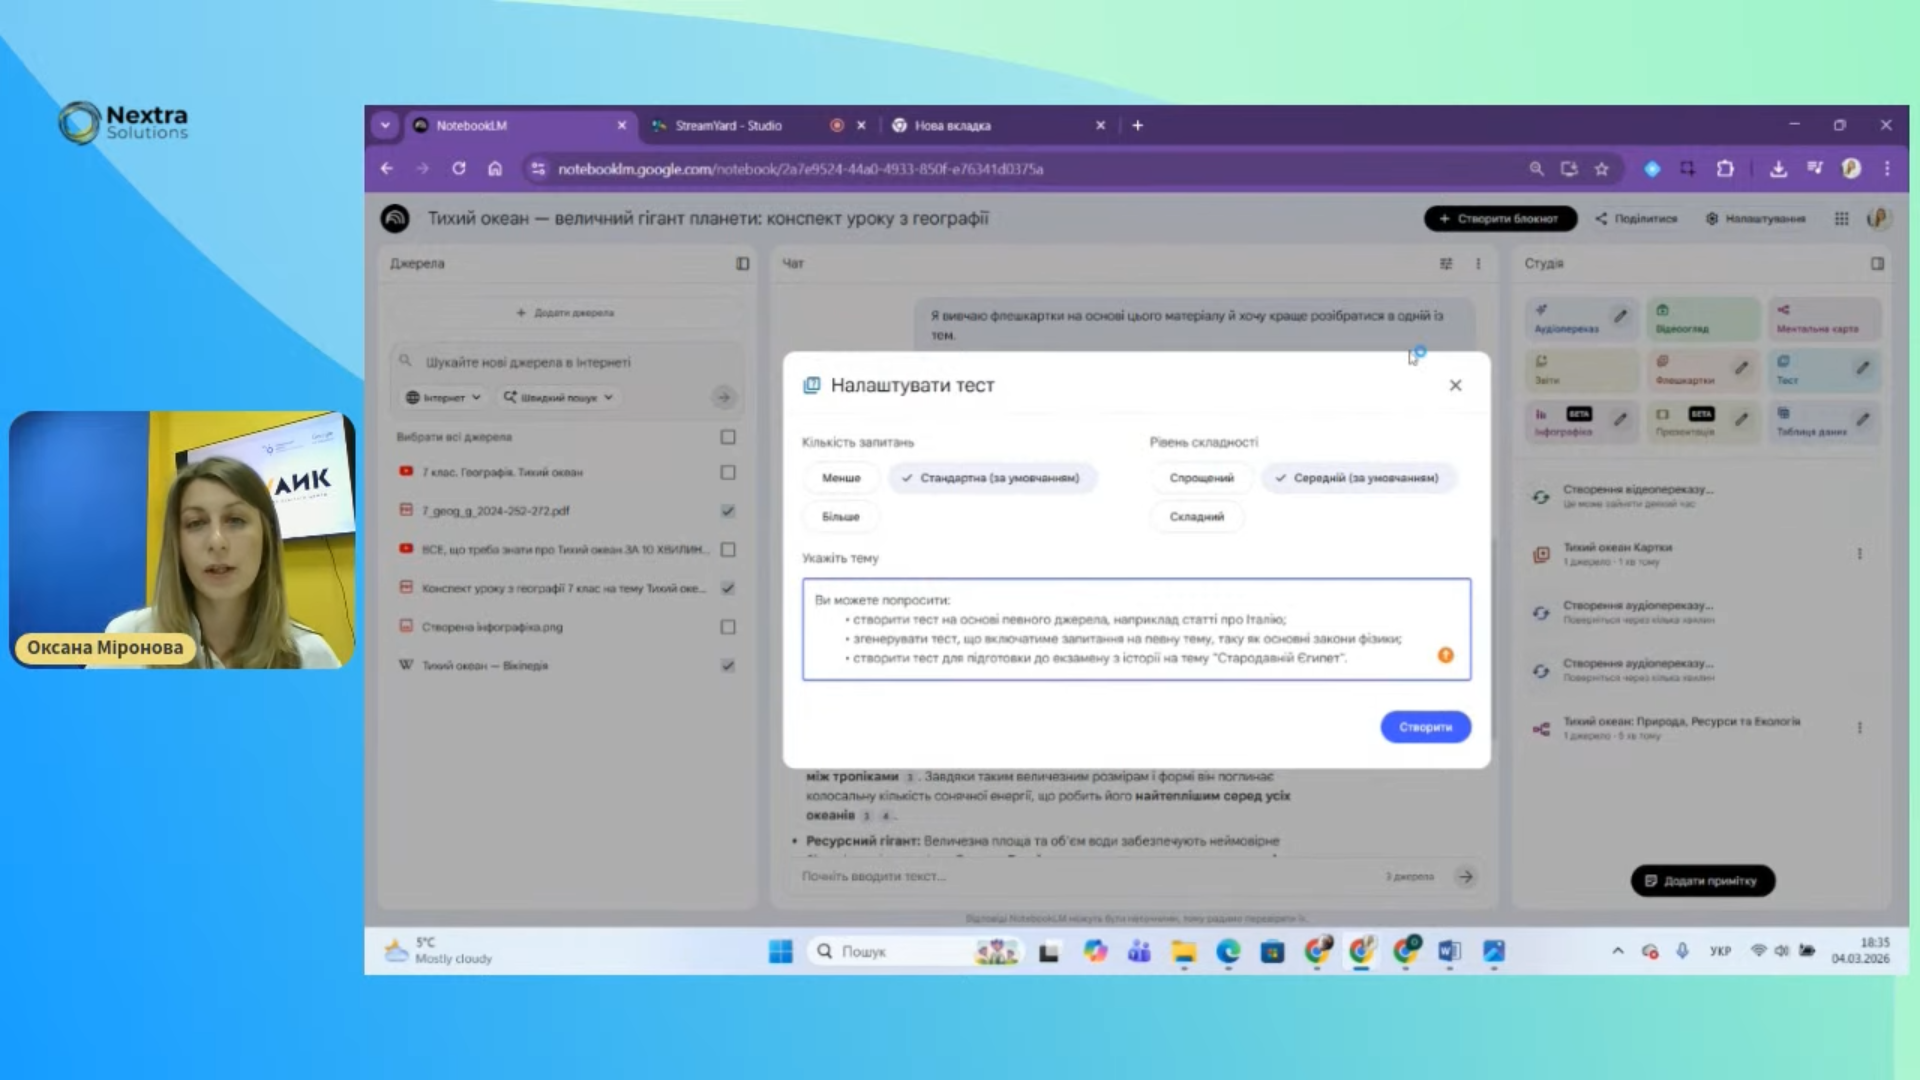Open Microsoft Word from taskbar
This screenshot has height=1080, width=1920.
click(x=1449, y=951)
